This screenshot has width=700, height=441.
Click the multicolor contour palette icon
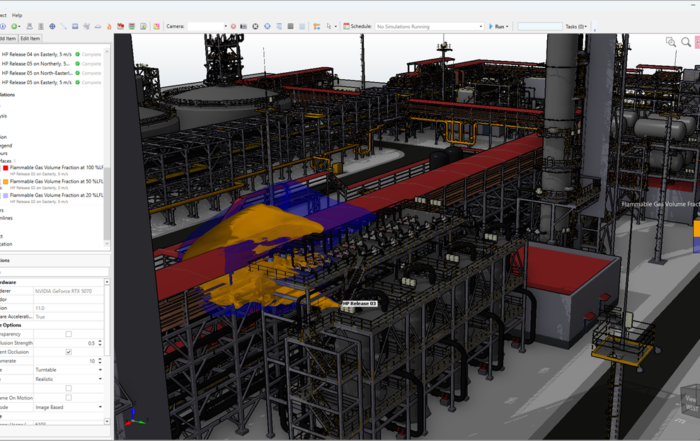point(156,26)
